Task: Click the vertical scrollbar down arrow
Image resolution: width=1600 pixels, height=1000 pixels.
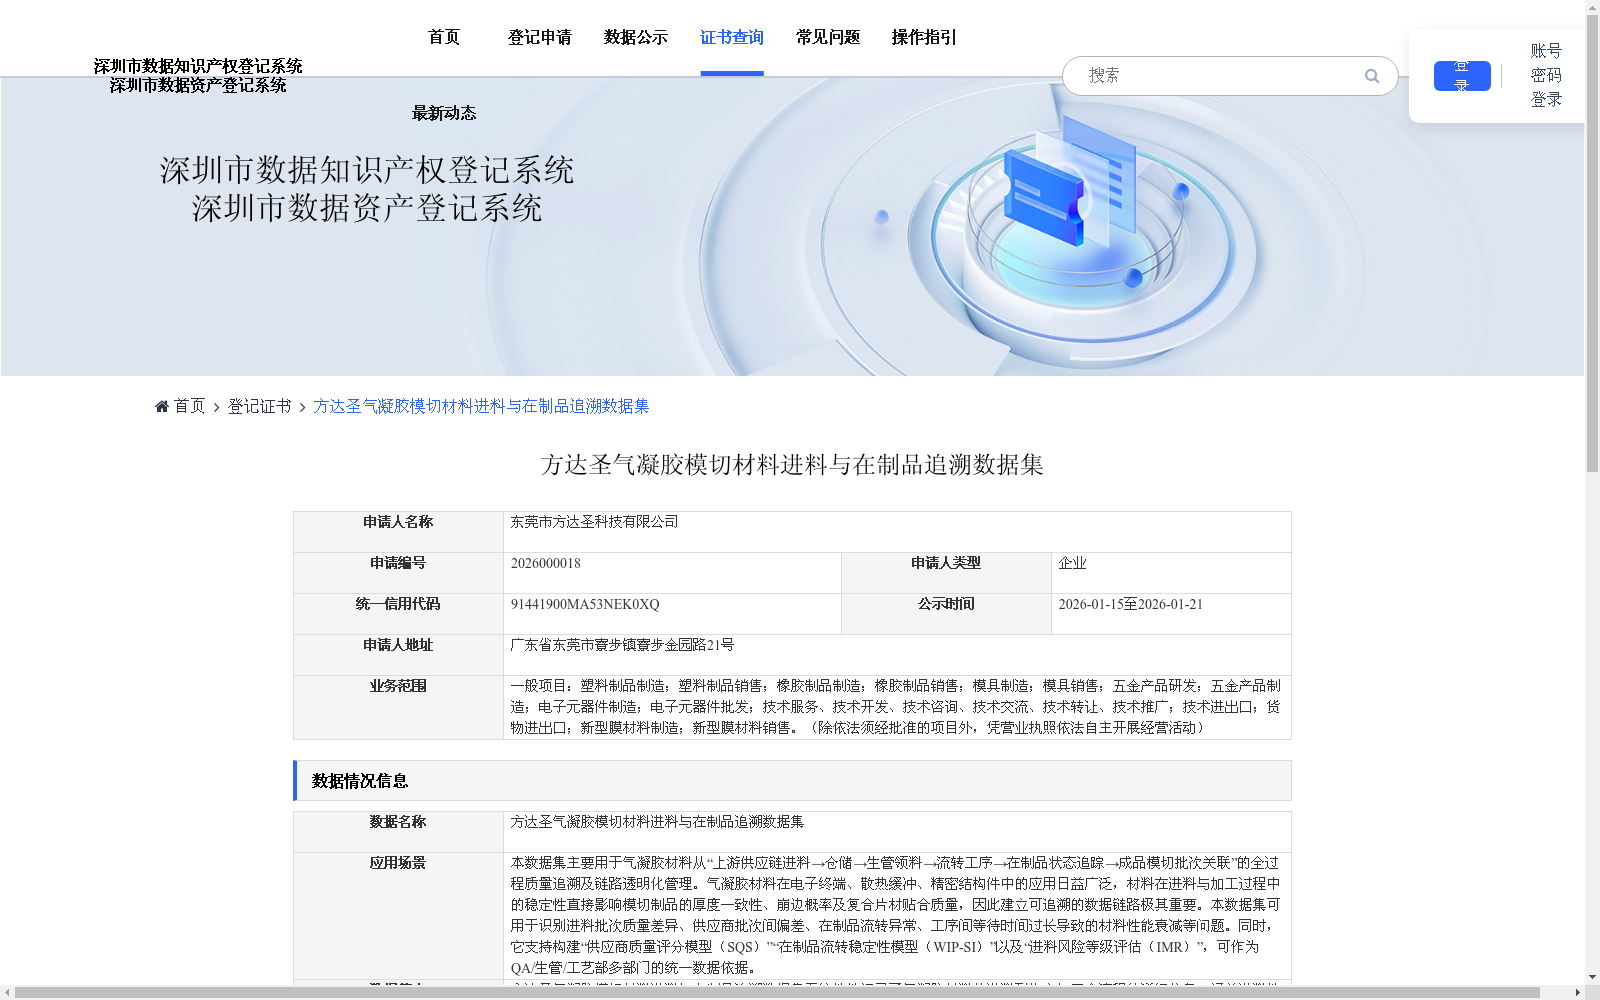Action: coord(1592,977)
